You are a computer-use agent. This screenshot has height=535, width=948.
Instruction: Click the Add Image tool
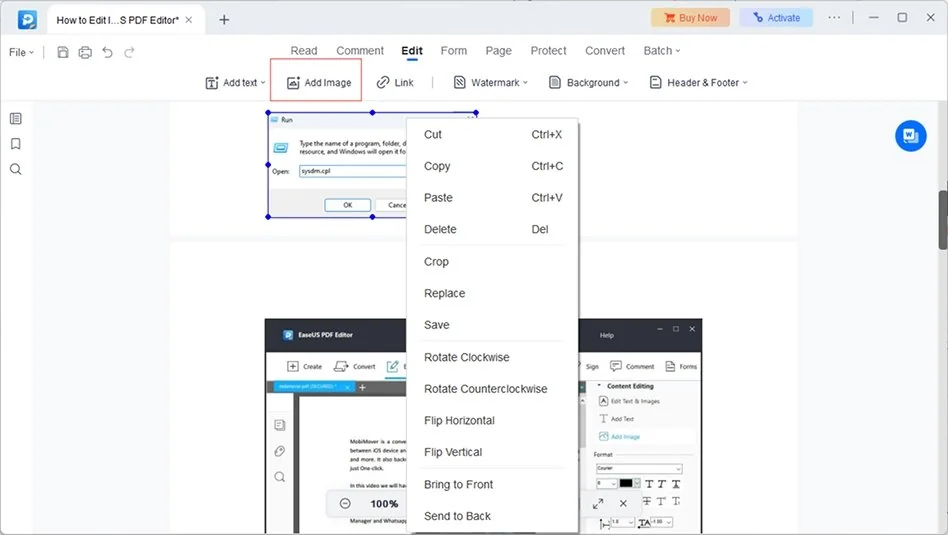(x=318, y=83)
